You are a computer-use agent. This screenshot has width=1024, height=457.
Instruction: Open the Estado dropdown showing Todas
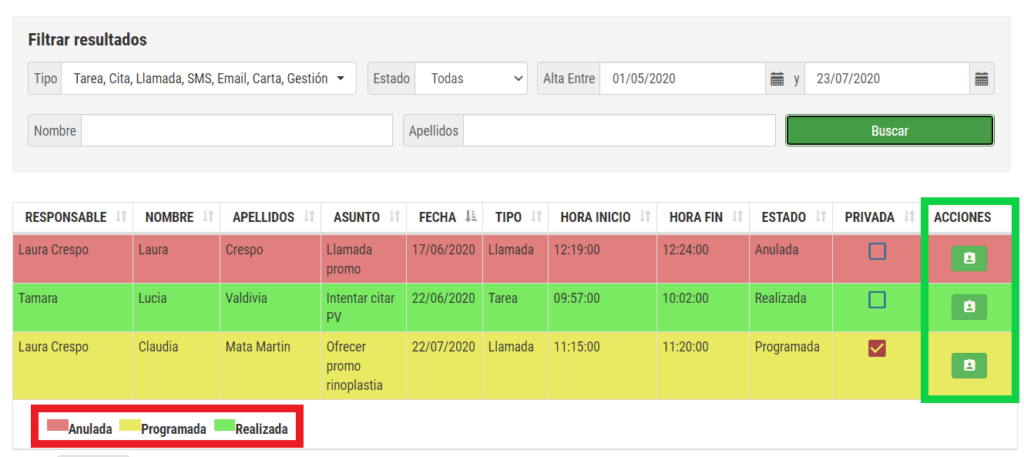point(471,78)
